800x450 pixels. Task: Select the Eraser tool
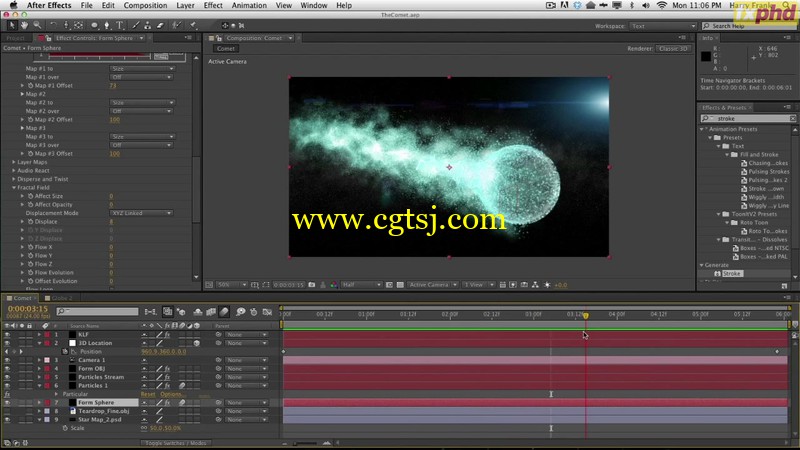tap(160, 25)
